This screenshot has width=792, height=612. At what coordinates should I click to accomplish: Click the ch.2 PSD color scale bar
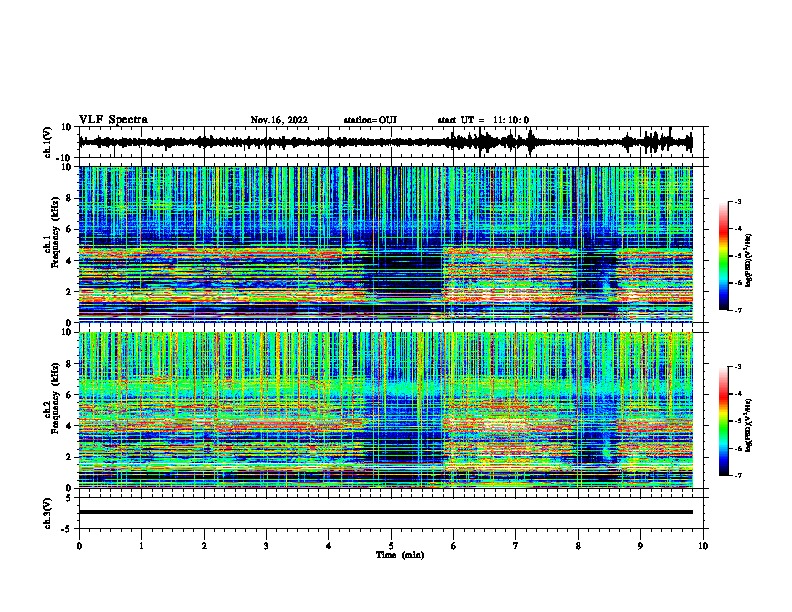coord(724,421)
